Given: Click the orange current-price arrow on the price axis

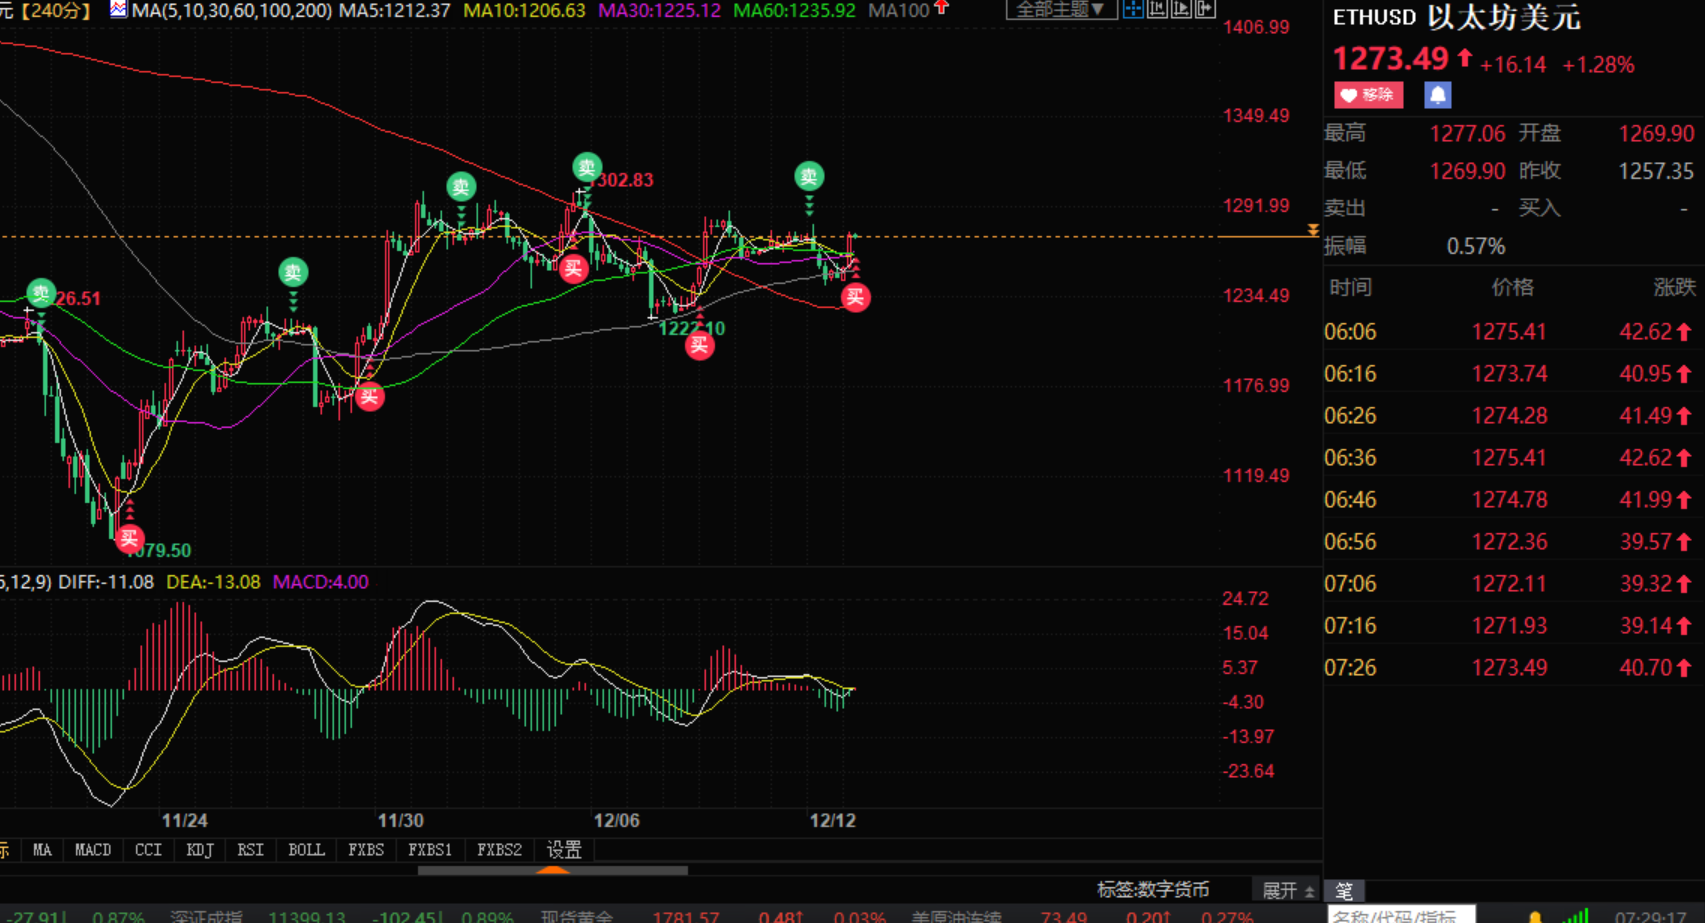Looking at the screenshot, I should (1313, 231).
